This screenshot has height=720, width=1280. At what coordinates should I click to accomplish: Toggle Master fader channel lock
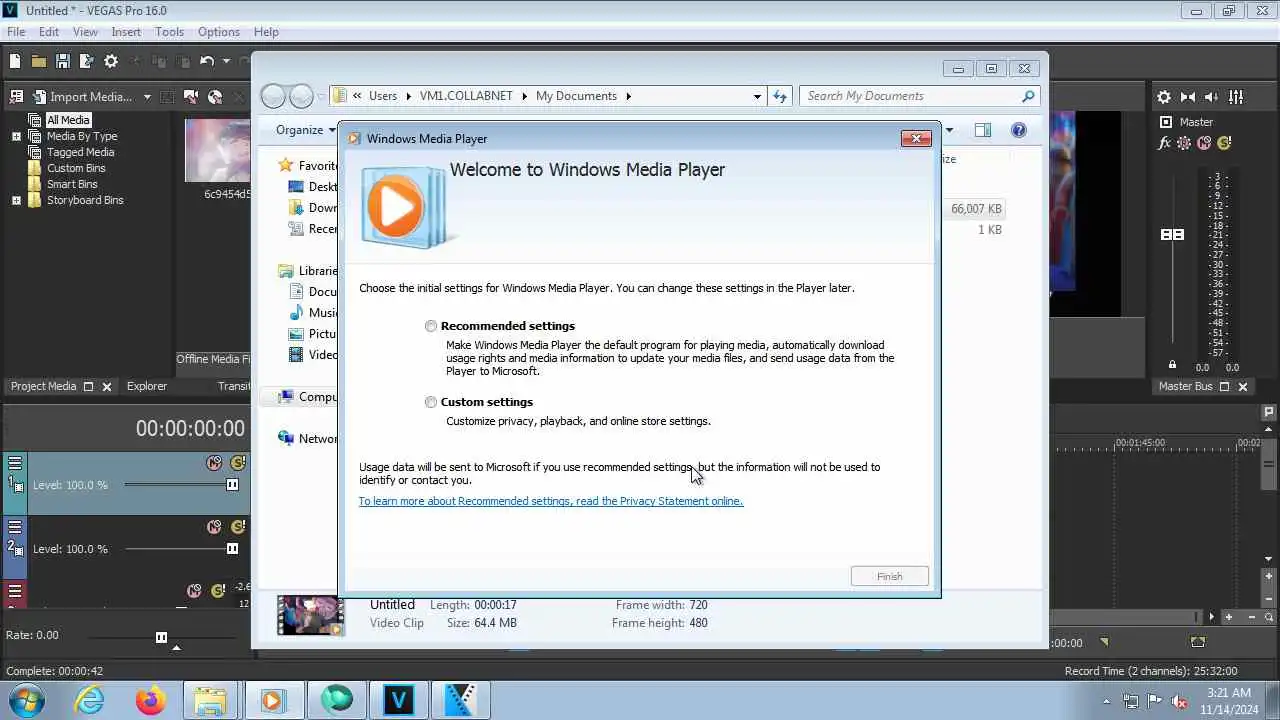coord(1172,364)
